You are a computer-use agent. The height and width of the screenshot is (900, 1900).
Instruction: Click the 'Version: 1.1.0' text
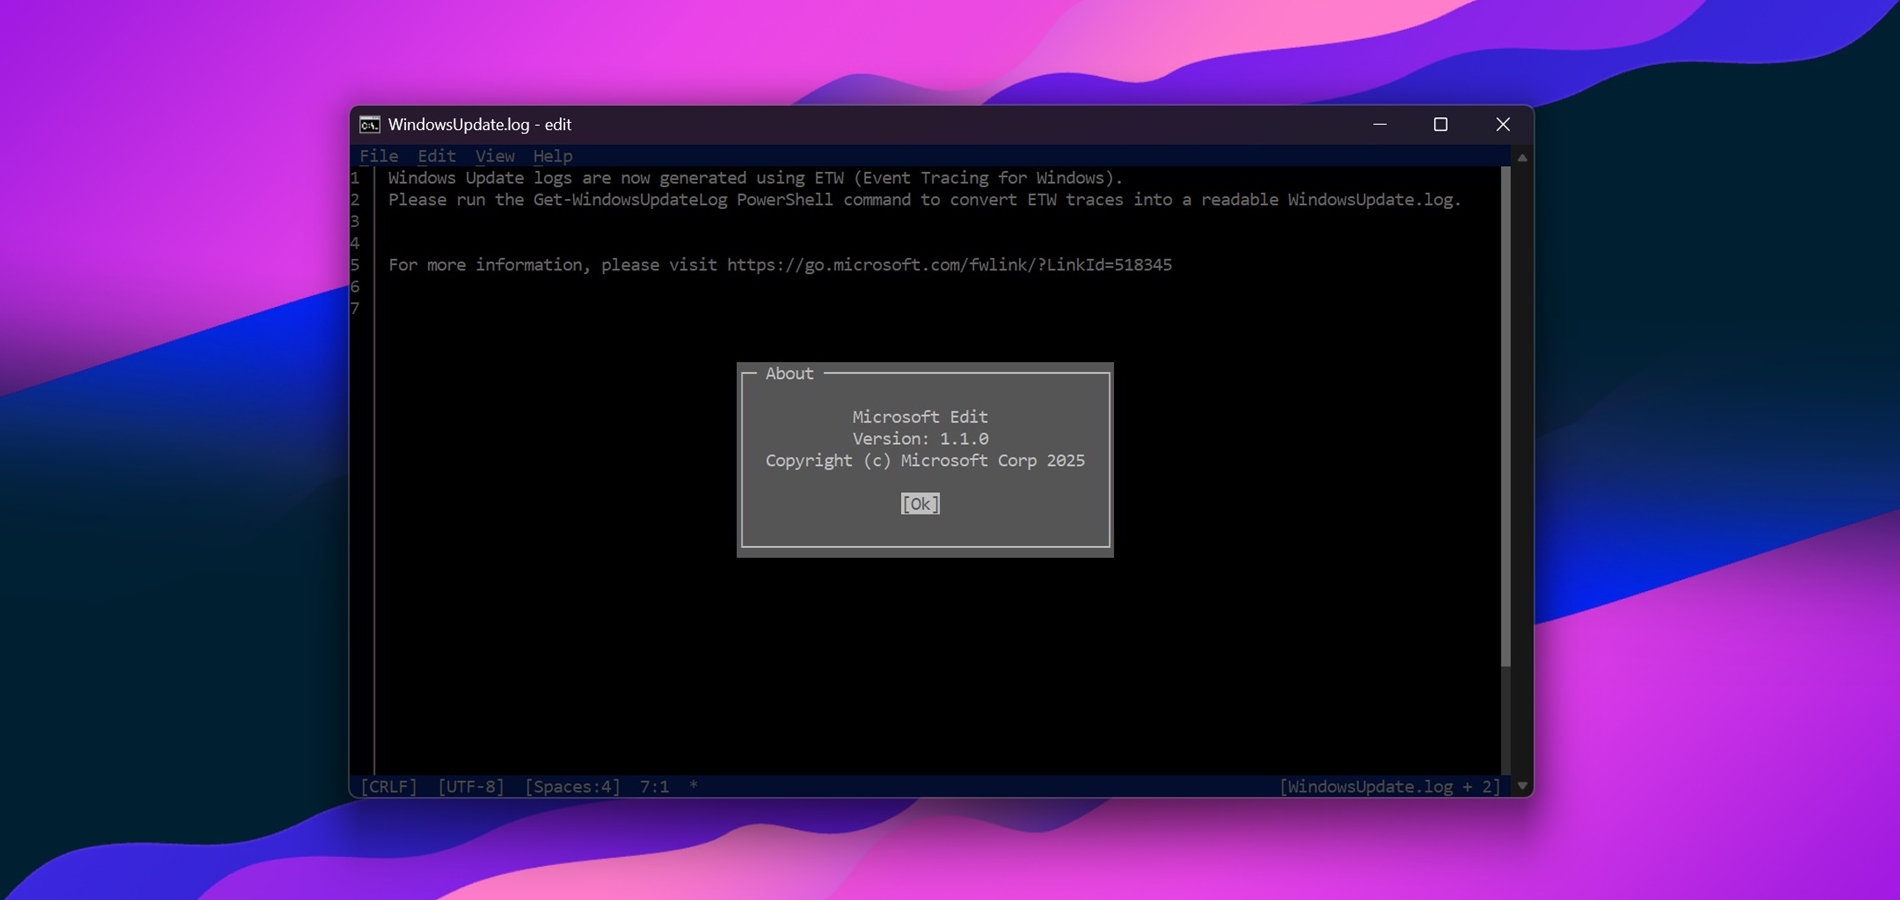(x=920, y=439)
